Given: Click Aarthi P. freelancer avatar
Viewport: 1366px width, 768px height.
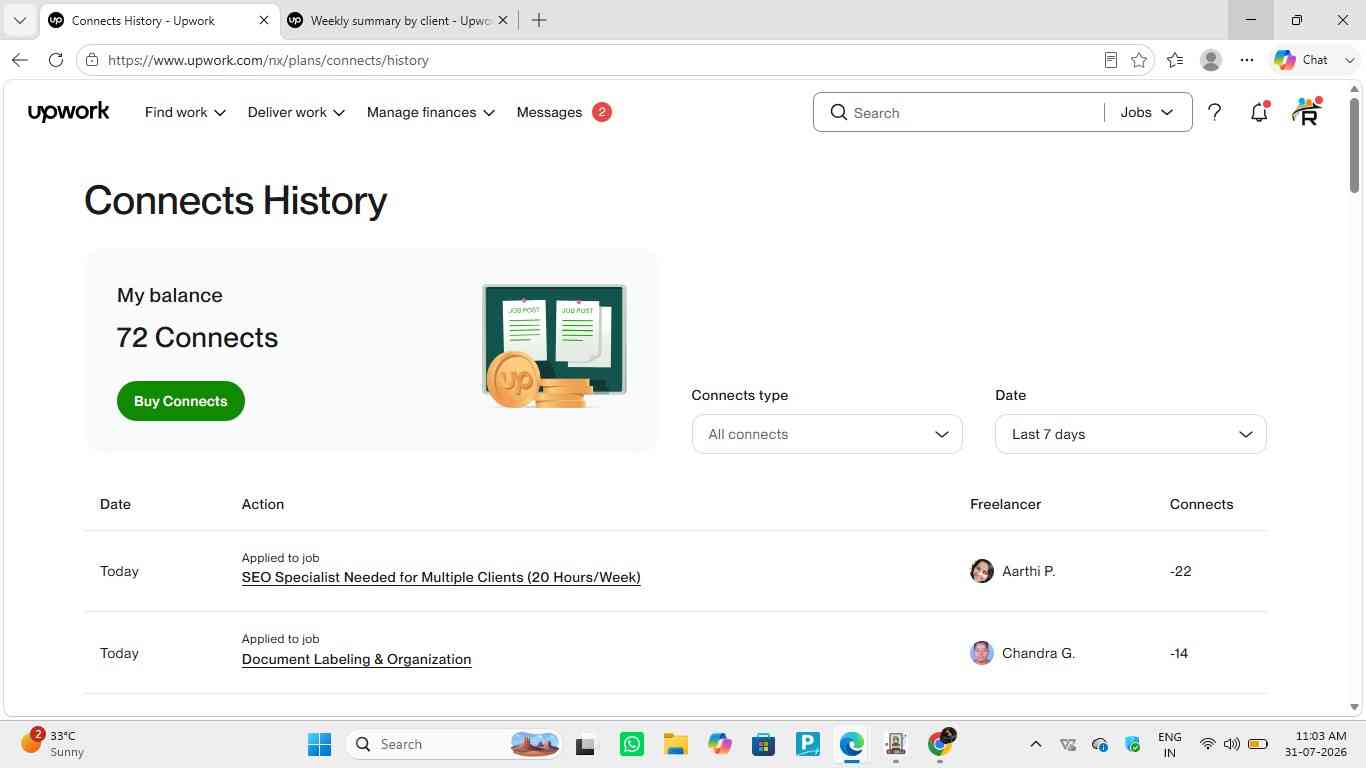Looking at the screenshot, I should (982, 571).
